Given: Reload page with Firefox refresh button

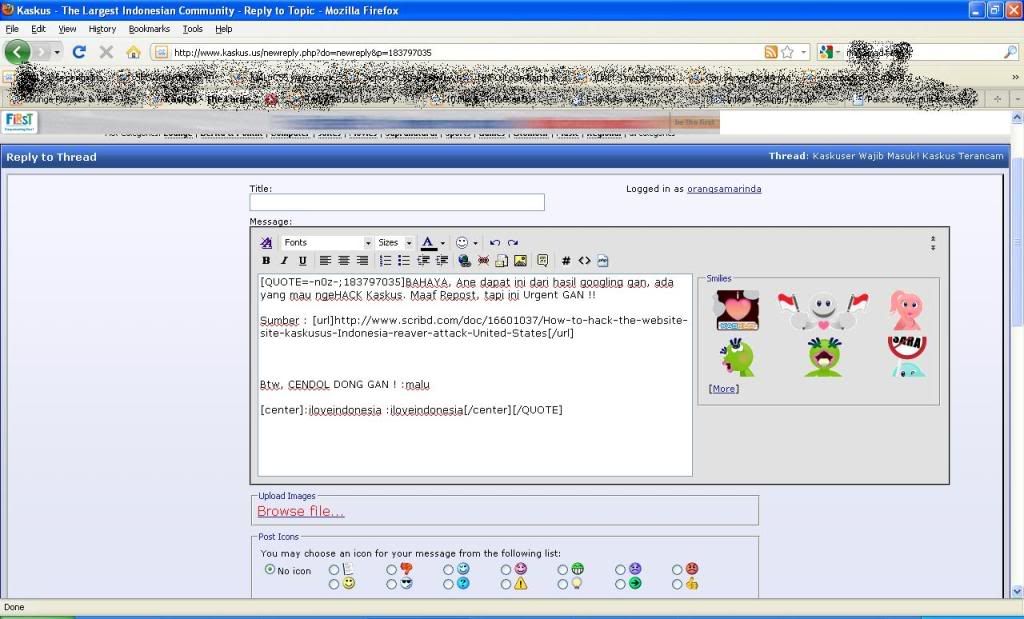Looking at the screenshot, I should click(x=79, y=52).
